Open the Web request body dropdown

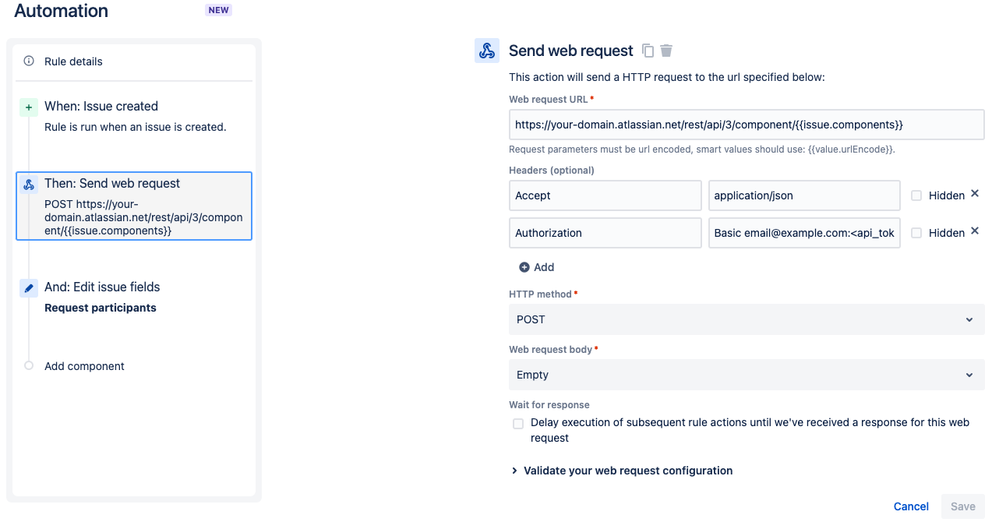(746, 375)
